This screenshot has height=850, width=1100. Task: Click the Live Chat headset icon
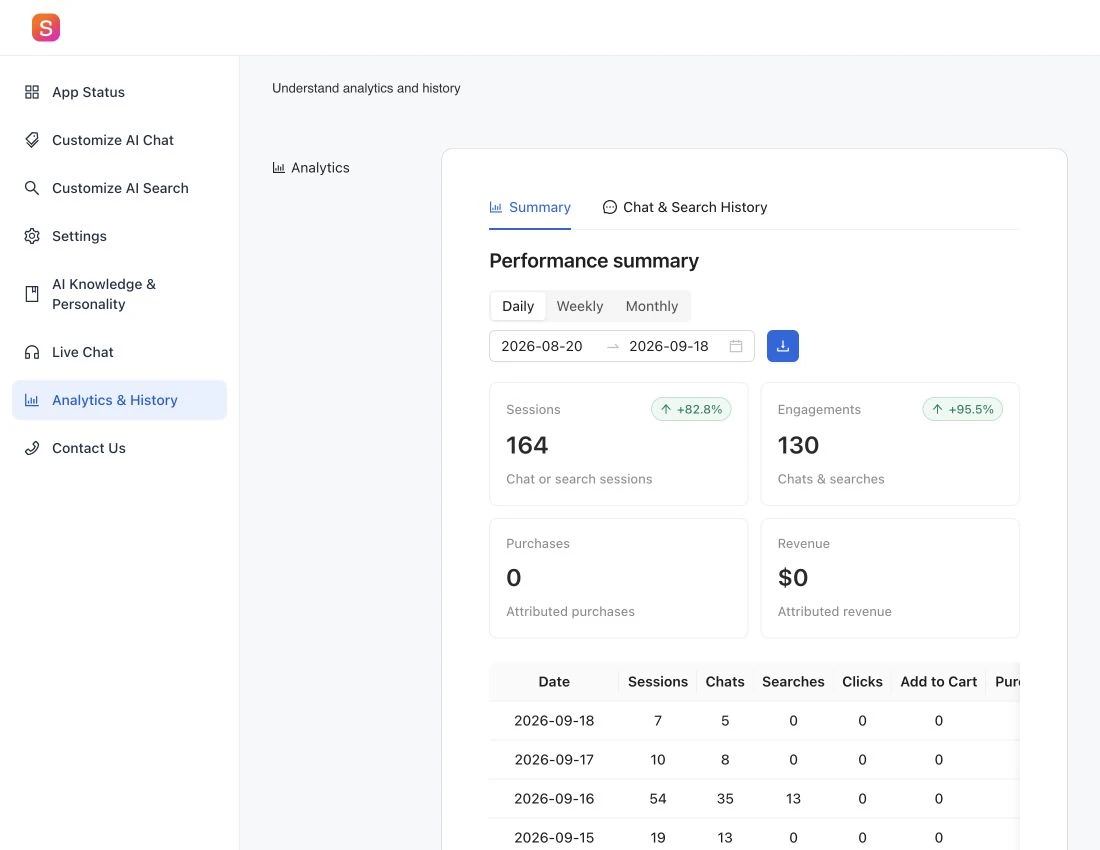pos(32,352)
